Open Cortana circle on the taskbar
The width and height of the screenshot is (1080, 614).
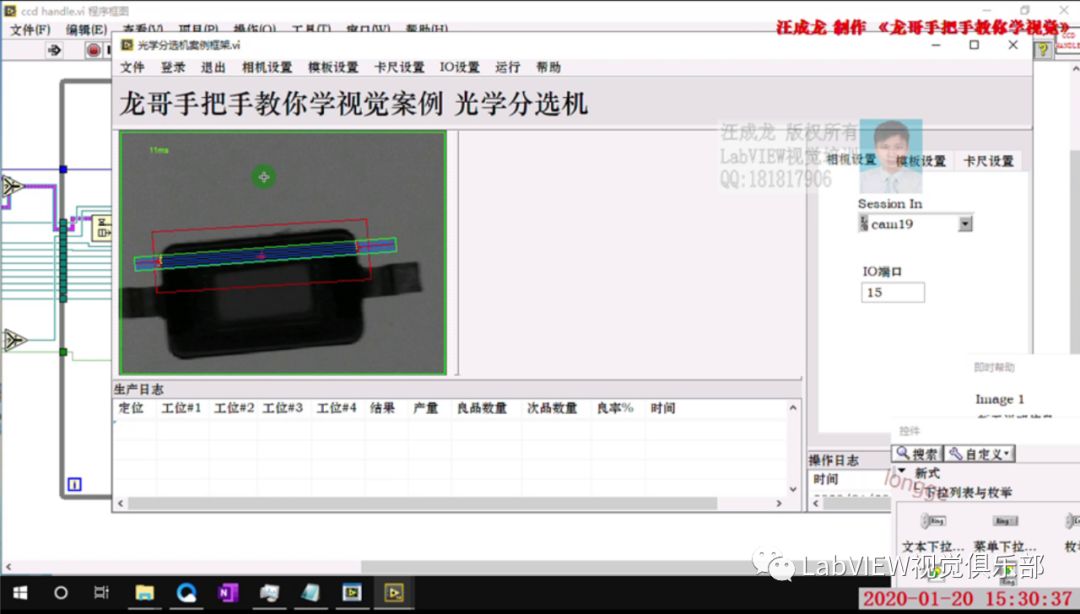pyautogui.click(x=61, y=593)
